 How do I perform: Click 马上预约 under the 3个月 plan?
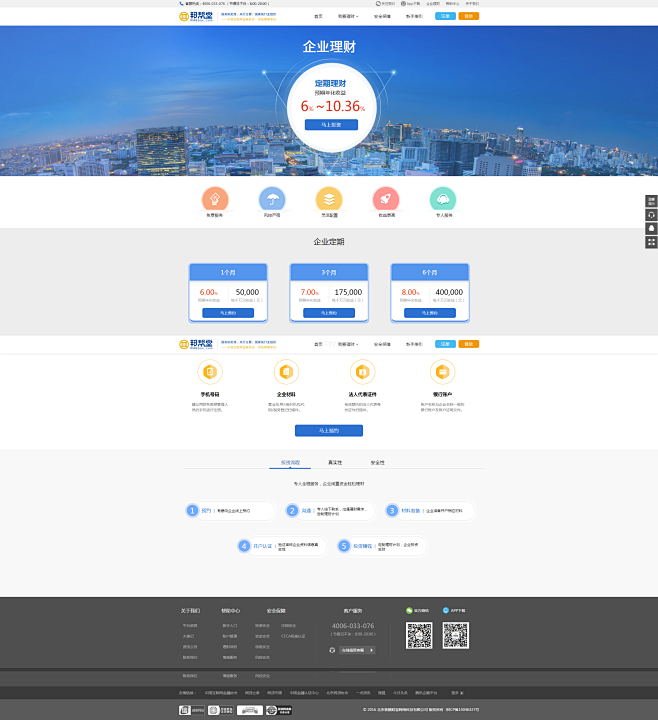(328, 312)
